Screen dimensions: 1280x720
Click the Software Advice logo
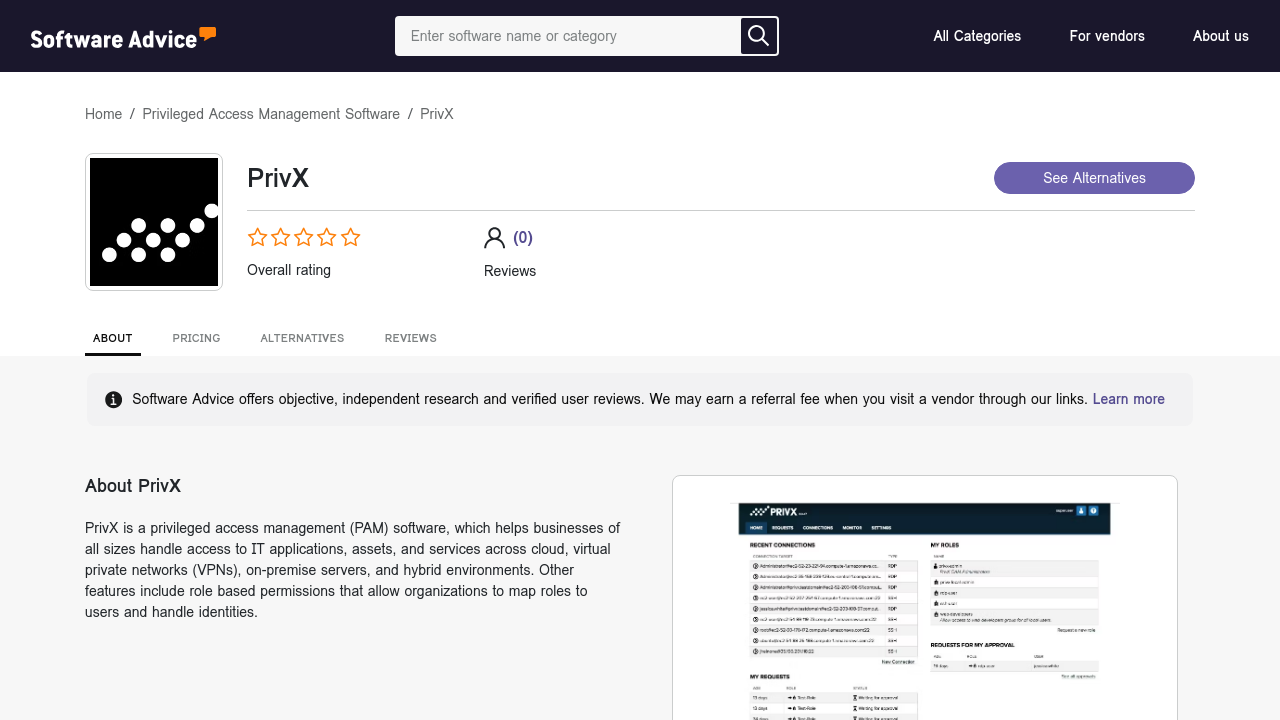point(123,37)
